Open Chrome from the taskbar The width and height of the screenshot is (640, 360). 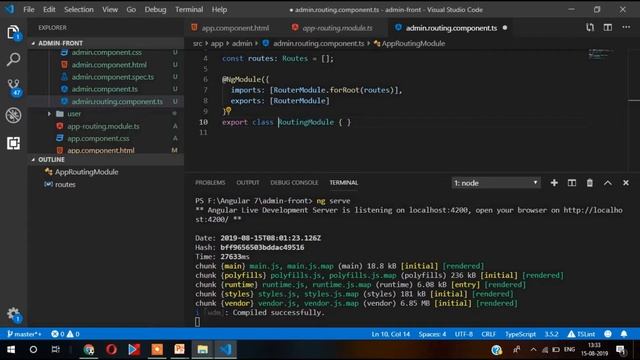tap(89, 350)
